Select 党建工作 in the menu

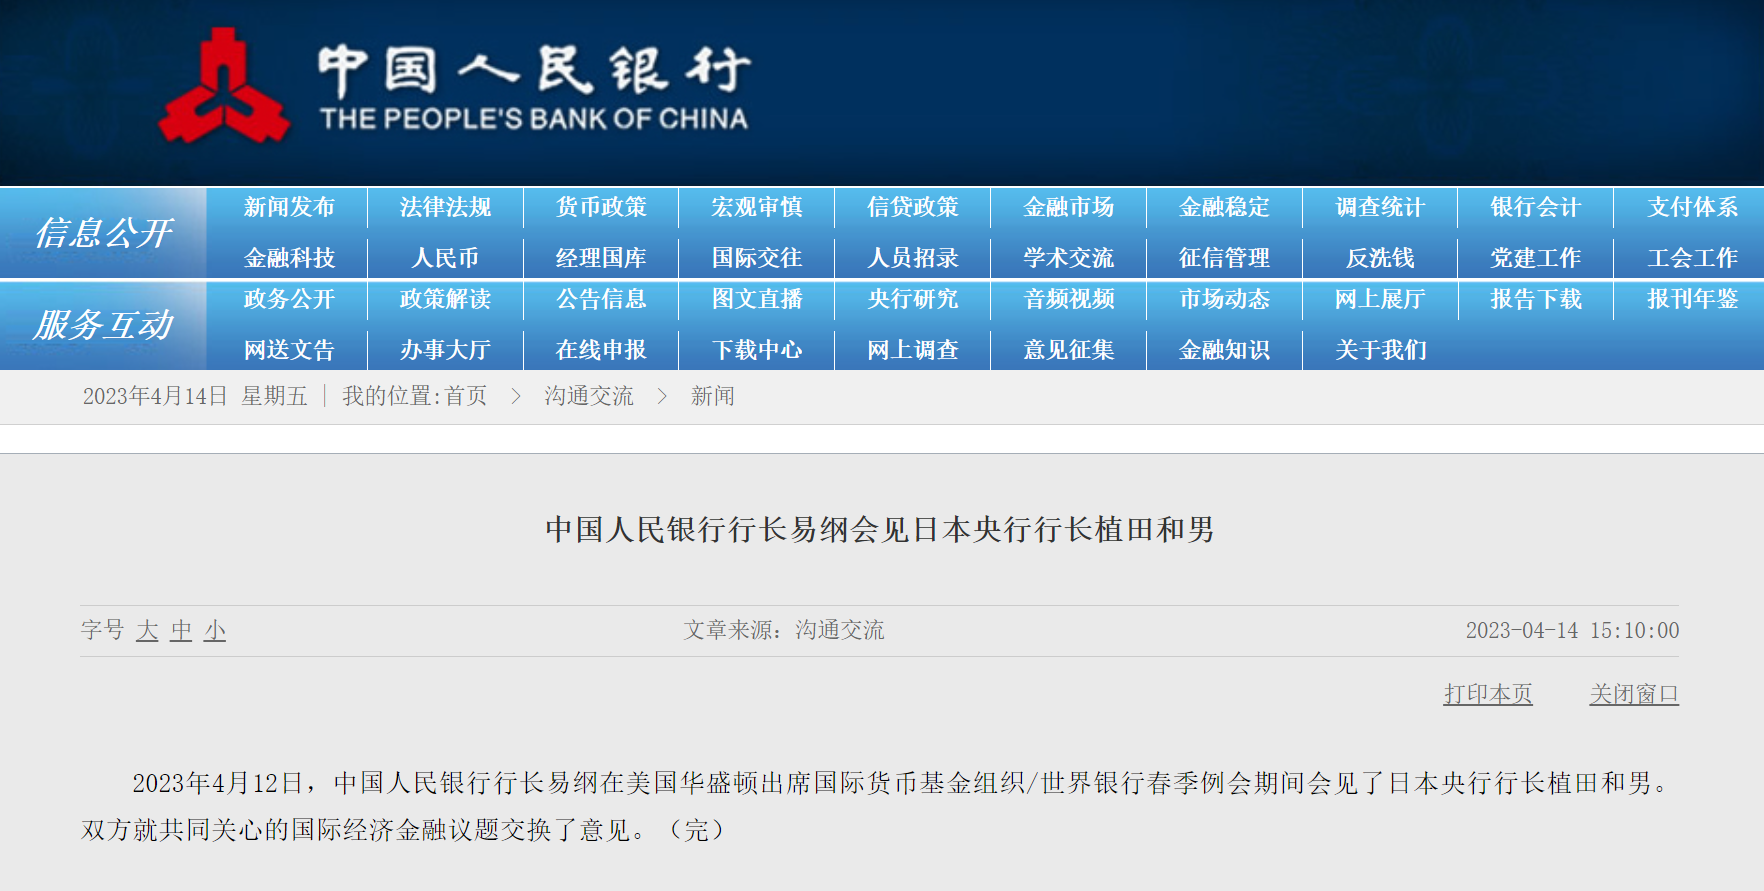click(x=1536, y=258)
